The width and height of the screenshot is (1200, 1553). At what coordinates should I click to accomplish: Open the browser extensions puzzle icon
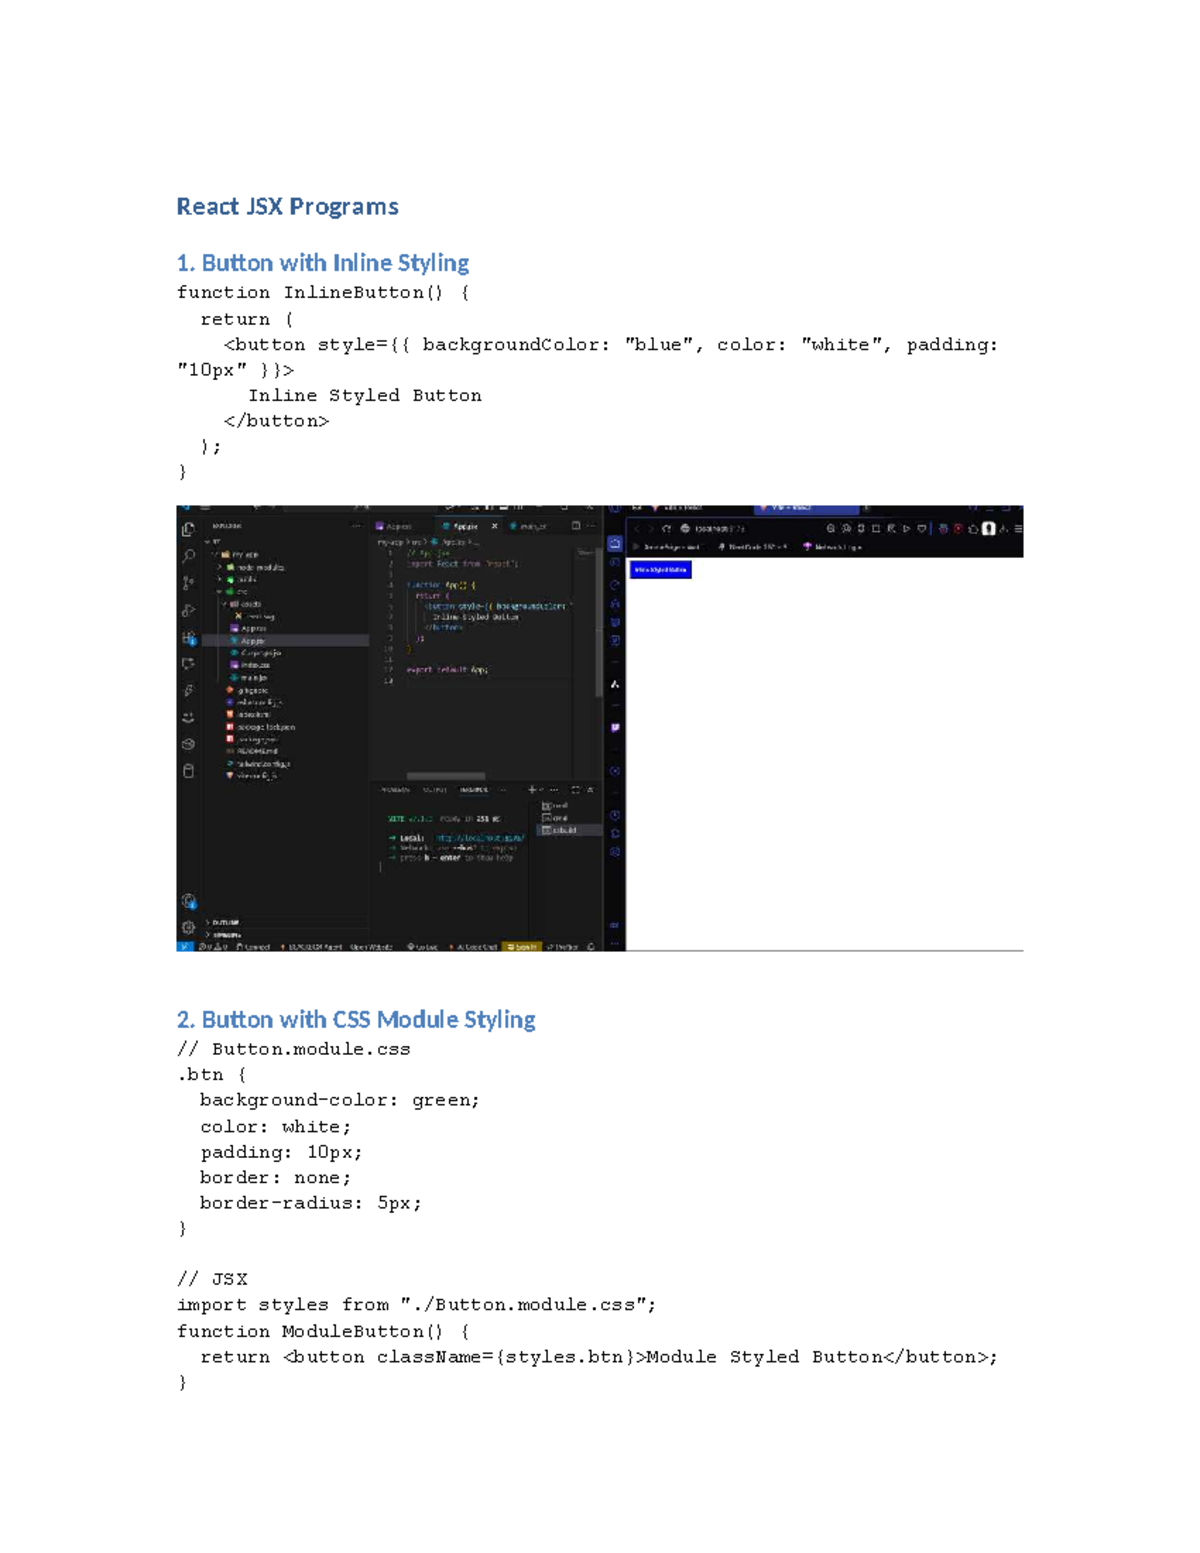(972, 529)
